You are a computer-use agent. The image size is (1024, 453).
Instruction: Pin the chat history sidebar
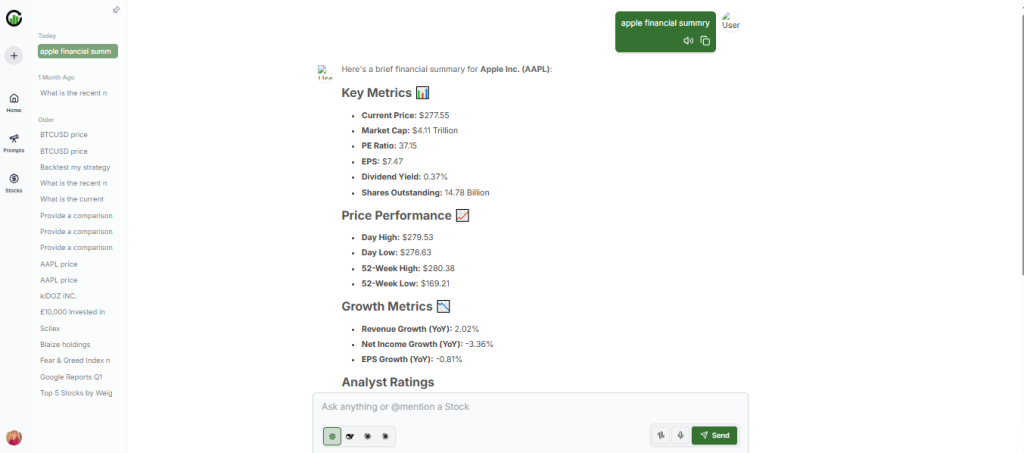click(116, 9)
